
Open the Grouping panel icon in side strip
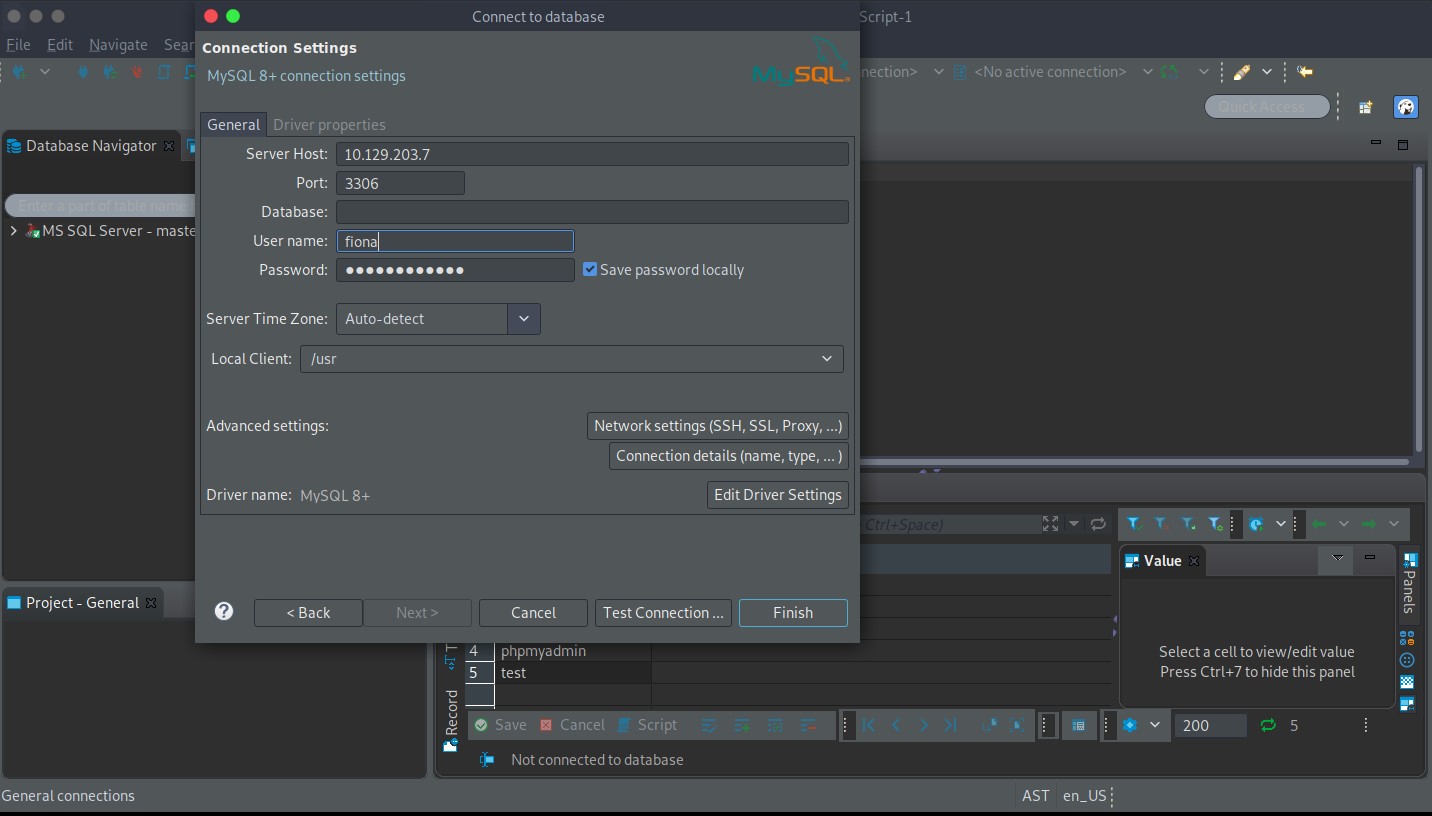(1407, 637)
